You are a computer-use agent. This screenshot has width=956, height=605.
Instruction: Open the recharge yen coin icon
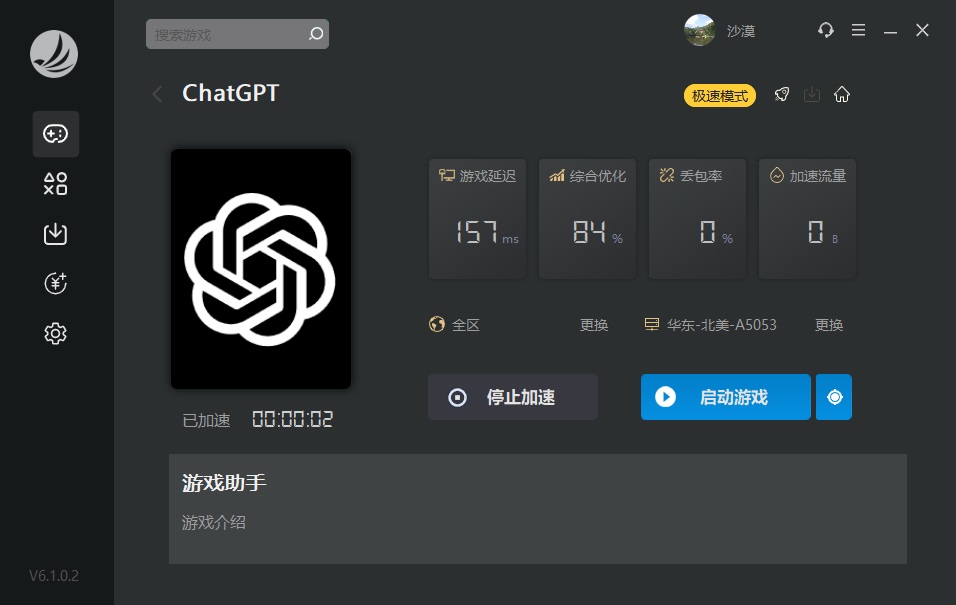55,283
